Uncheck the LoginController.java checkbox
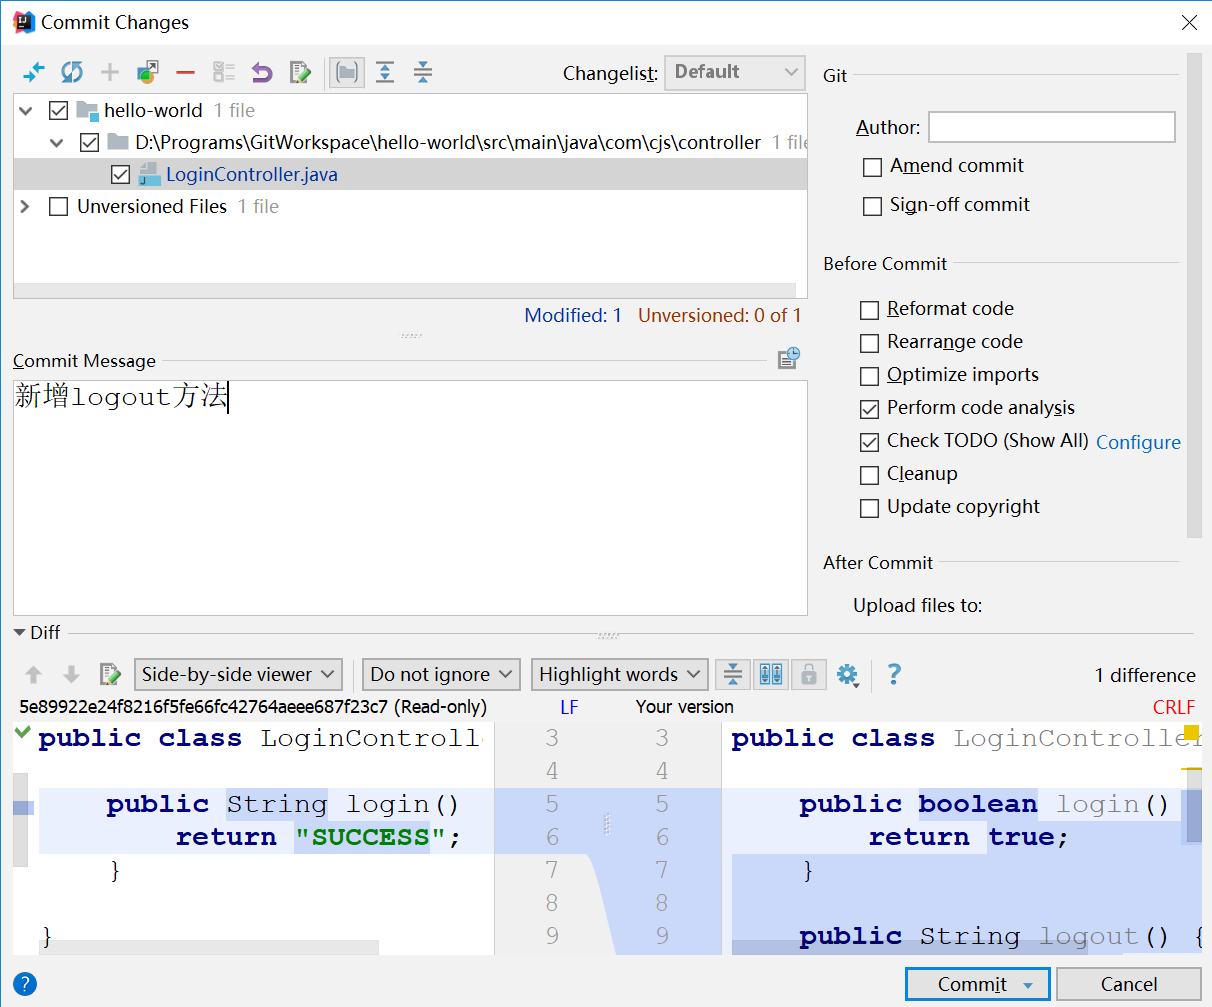The height and width of the screenshot is (1007, 1212). click(121, 174)
